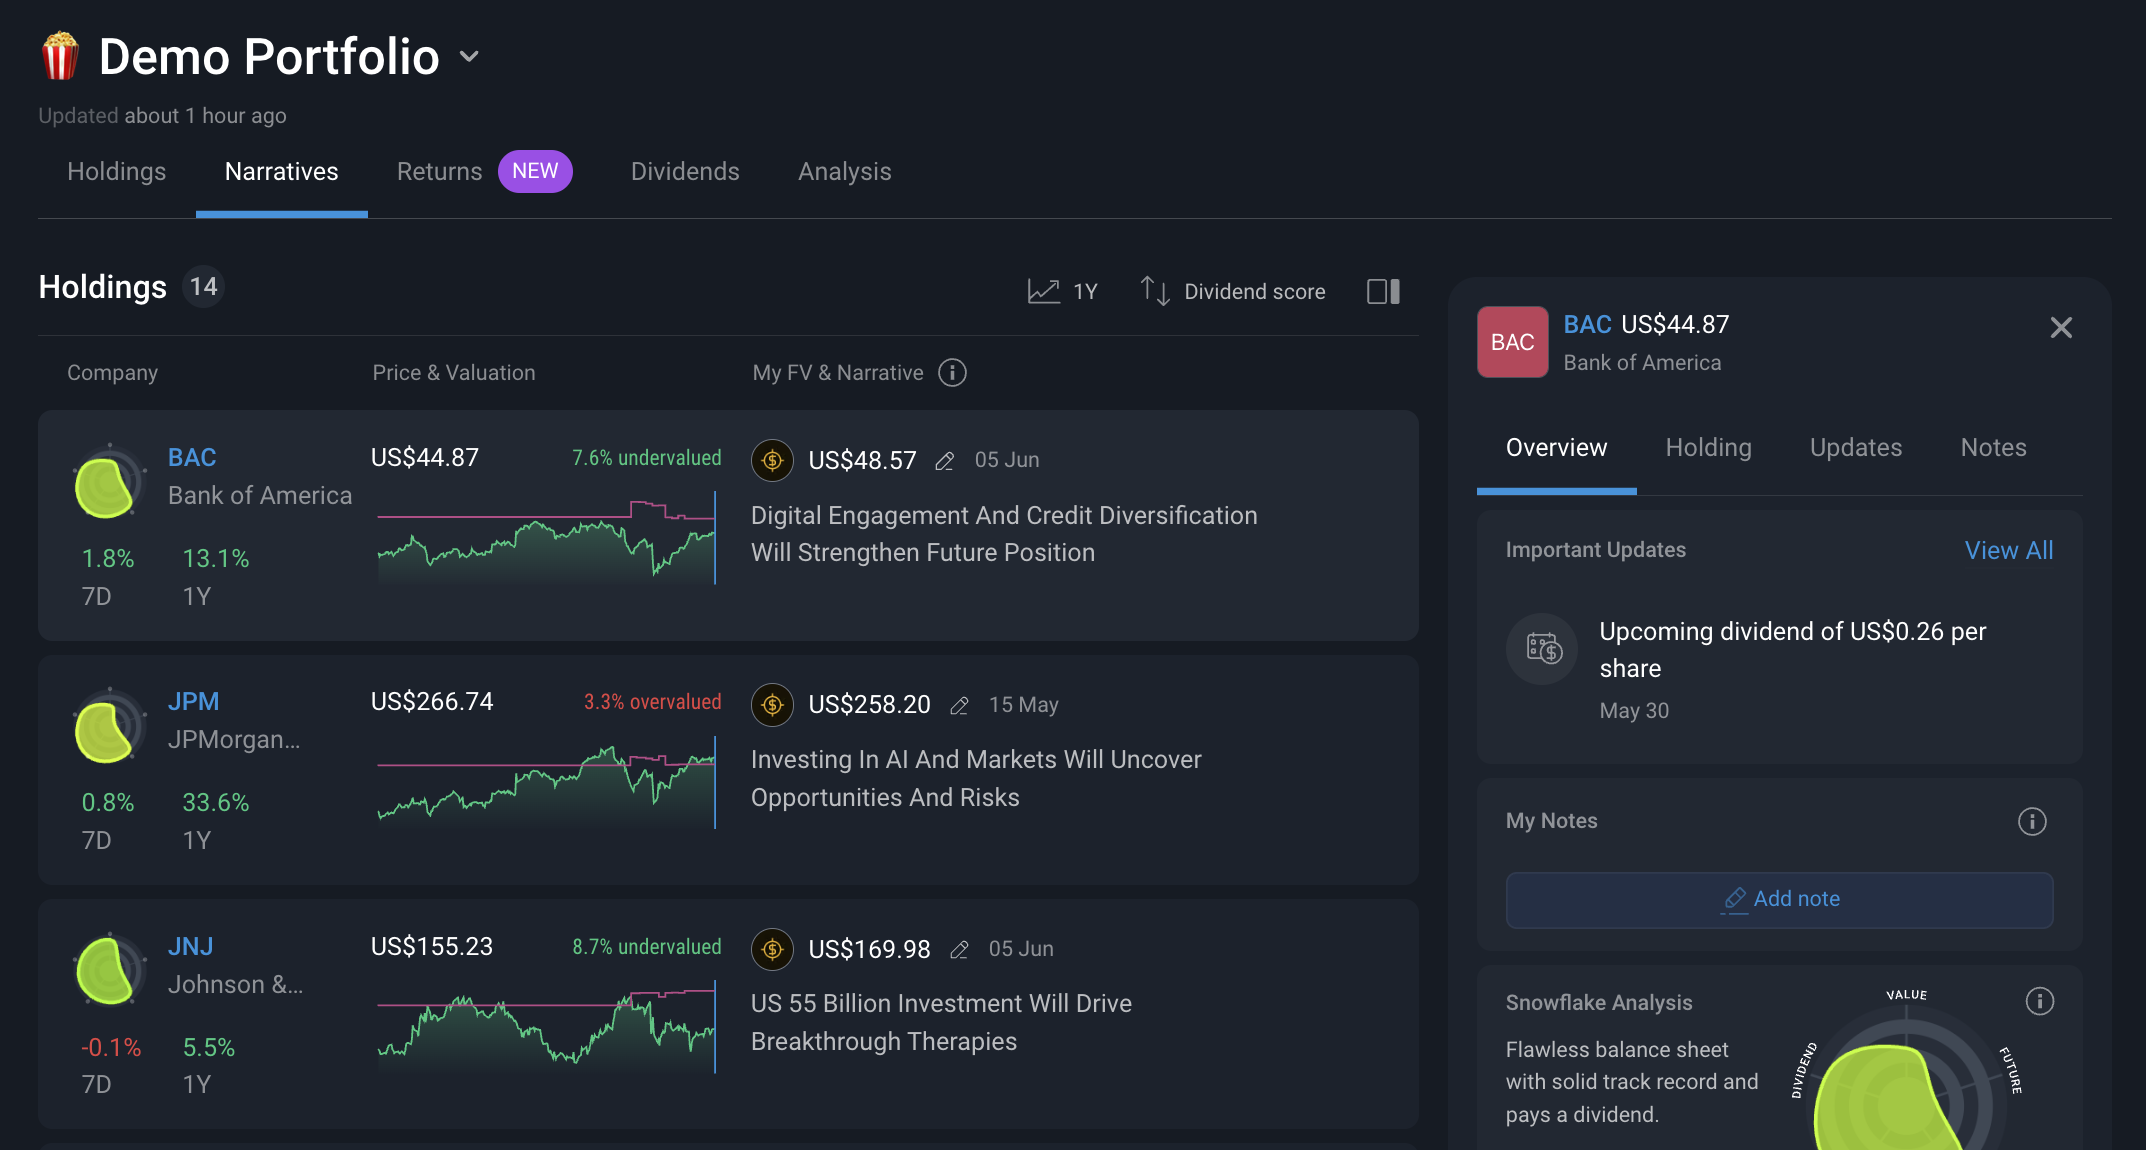Open the JNJ ticker link
This screenshot has width=2146, height=1150.
(190, 946)
